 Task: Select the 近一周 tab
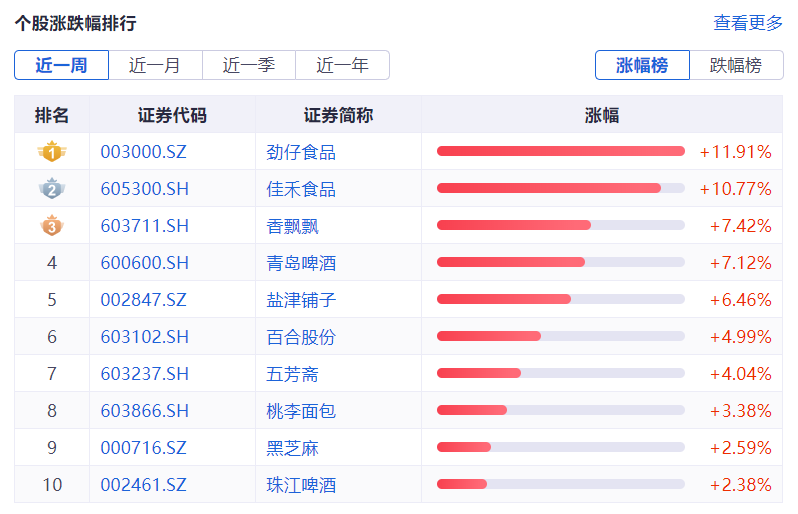[x=61, y=65]
